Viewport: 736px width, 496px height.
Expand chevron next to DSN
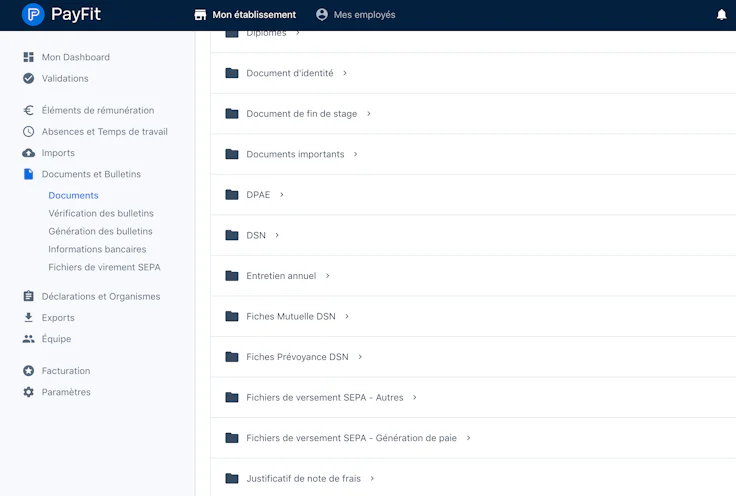click(x=277, y=235)
